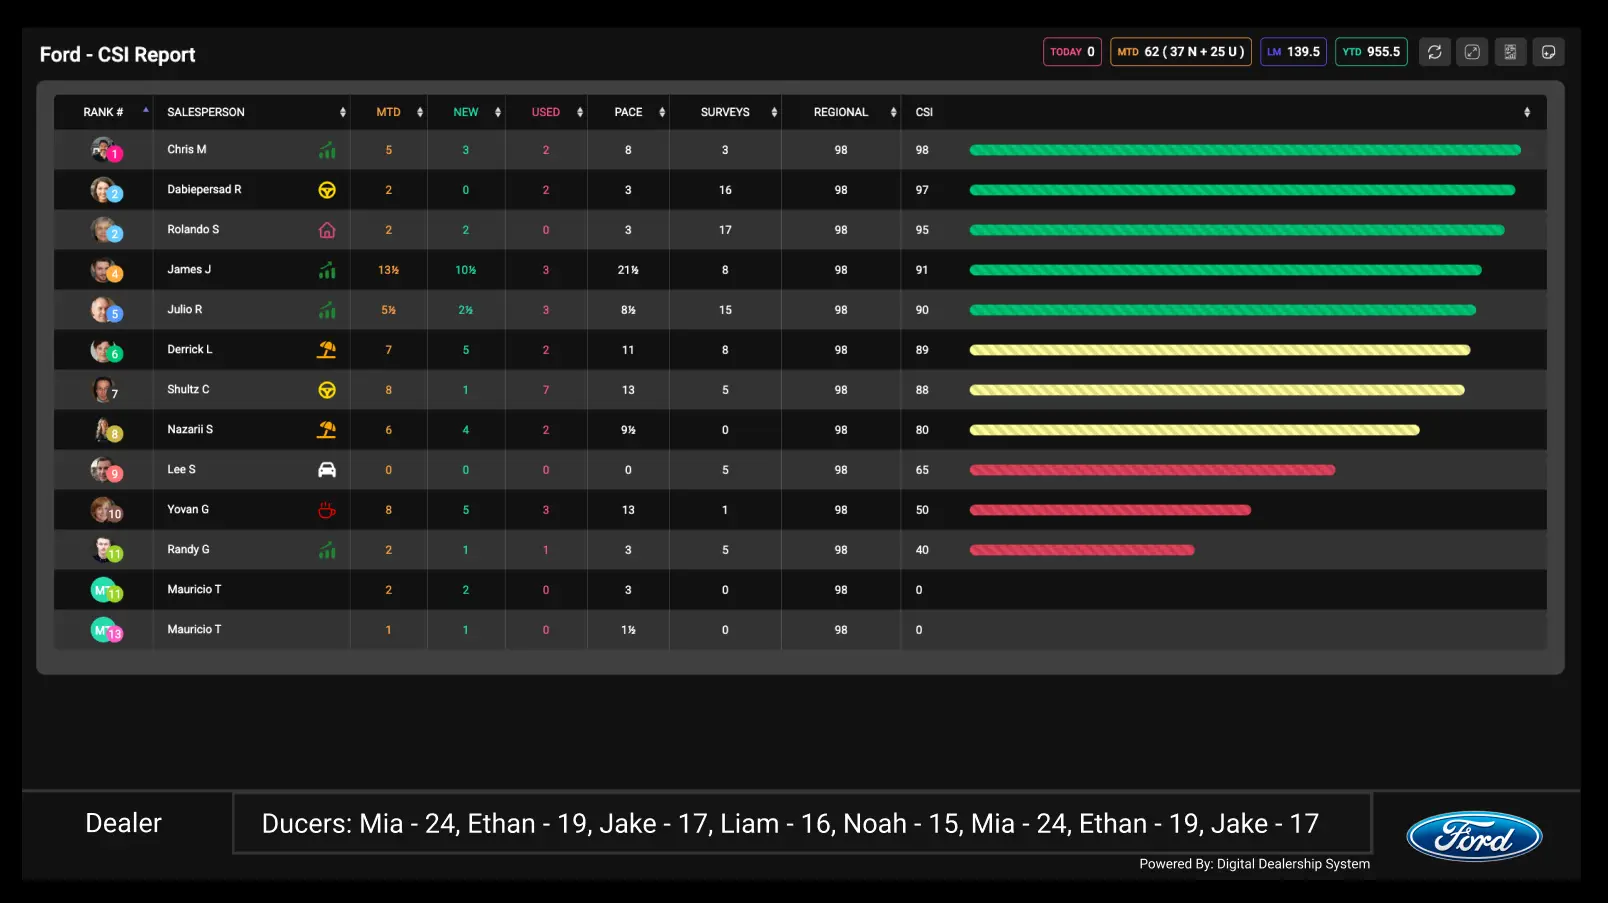The height and width of the screenshot is (903, 1608).
Task: Click Chris M's rank 1 avatar
Action: pos(105,150)
